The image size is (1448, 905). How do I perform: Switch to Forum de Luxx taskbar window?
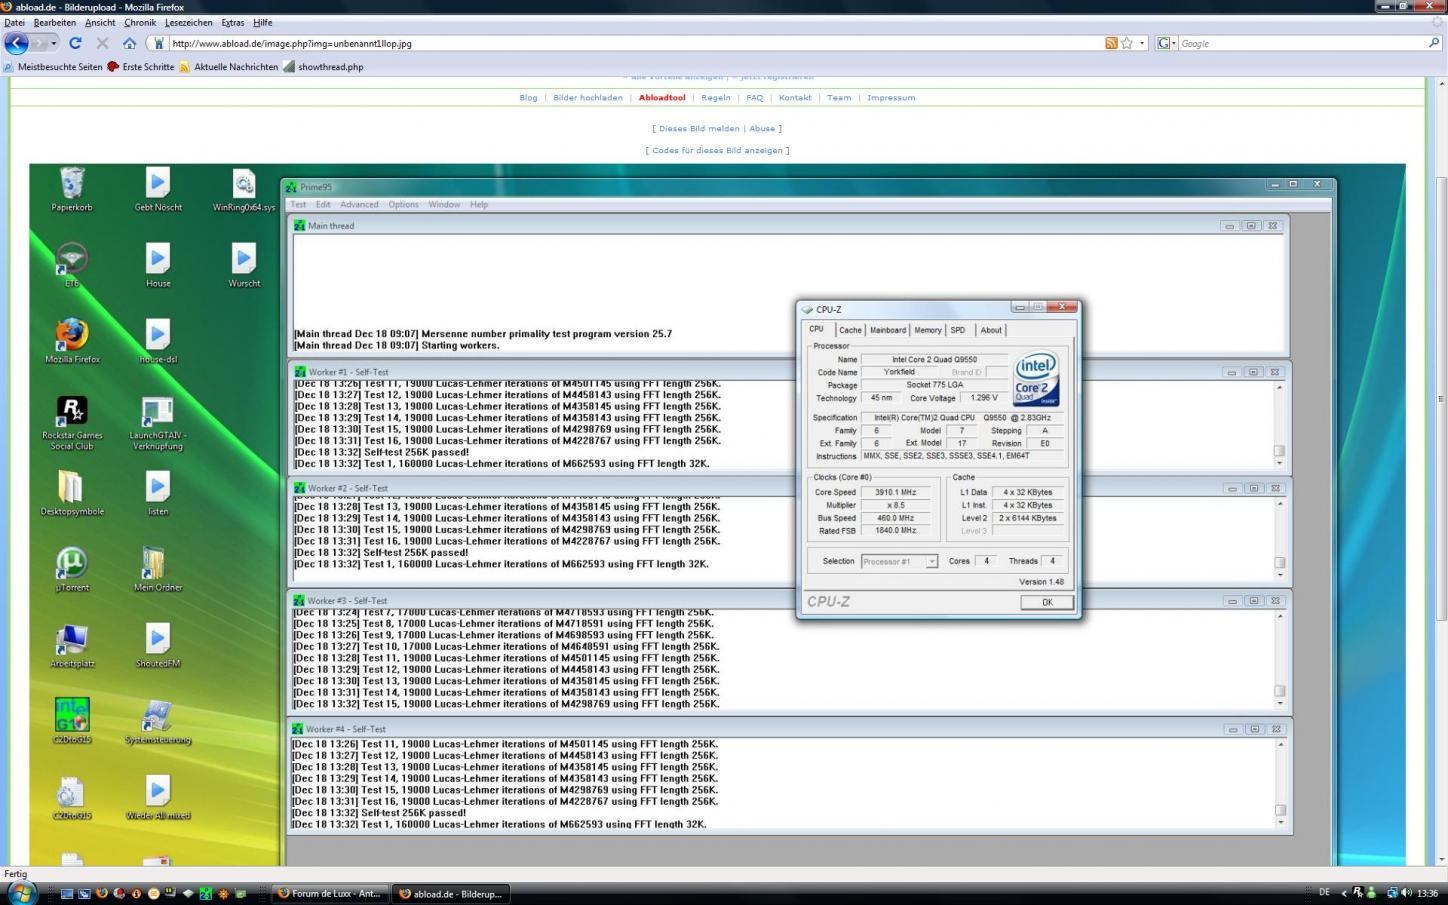pos(329,893)
